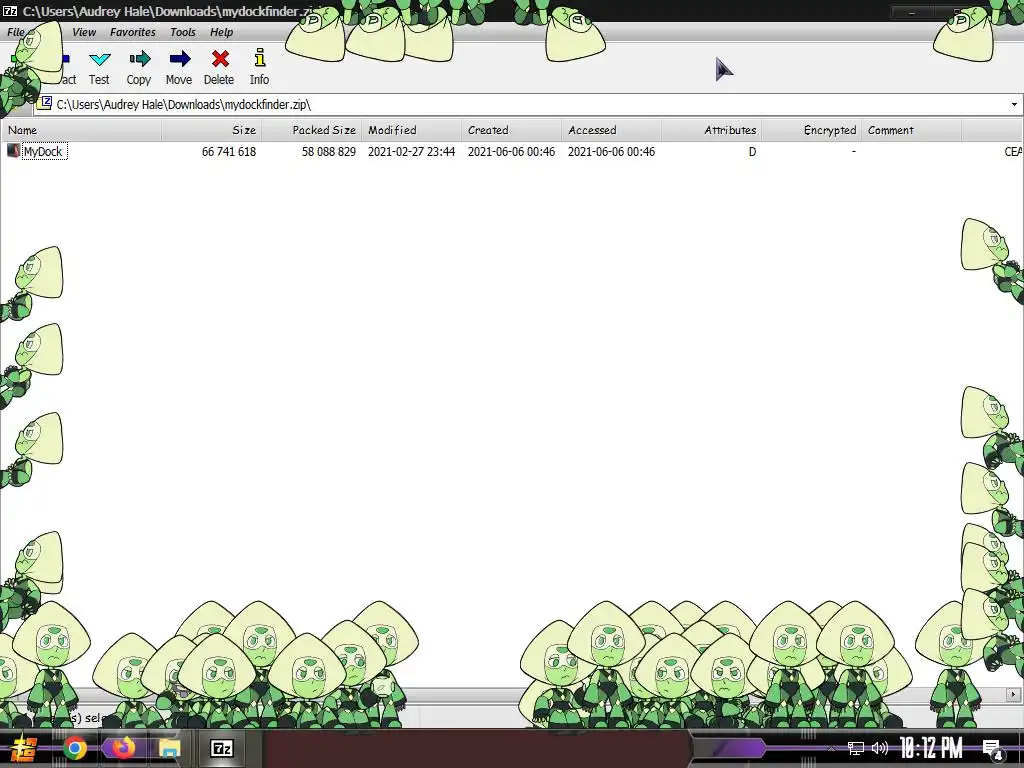Click the attribute value D

[x=752, y=152]
